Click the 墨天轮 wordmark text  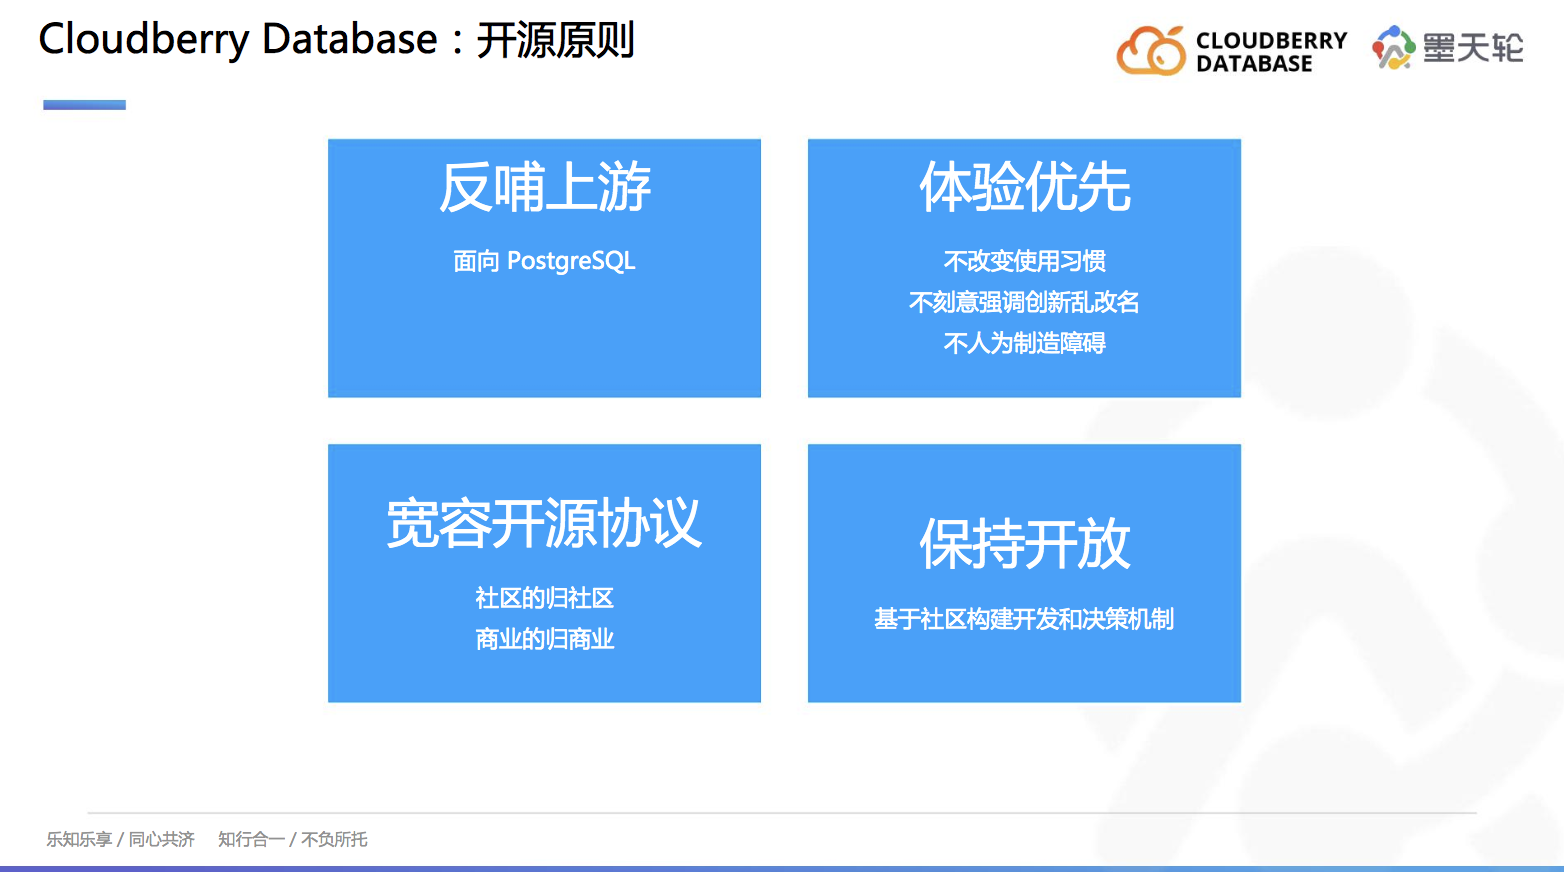[x=1473, y=48]
